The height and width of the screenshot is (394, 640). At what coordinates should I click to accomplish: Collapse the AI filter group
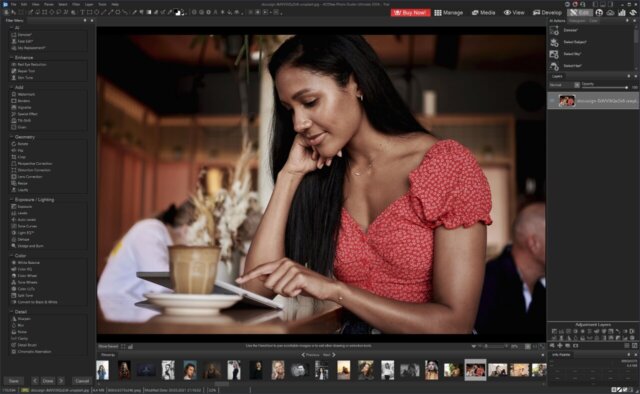[11, 28]
